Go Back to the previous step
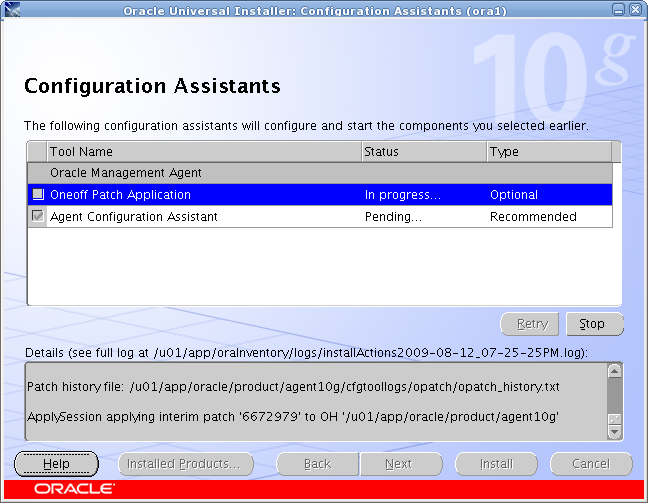This screenshot has height=503, width=648. tap(317, 464)
